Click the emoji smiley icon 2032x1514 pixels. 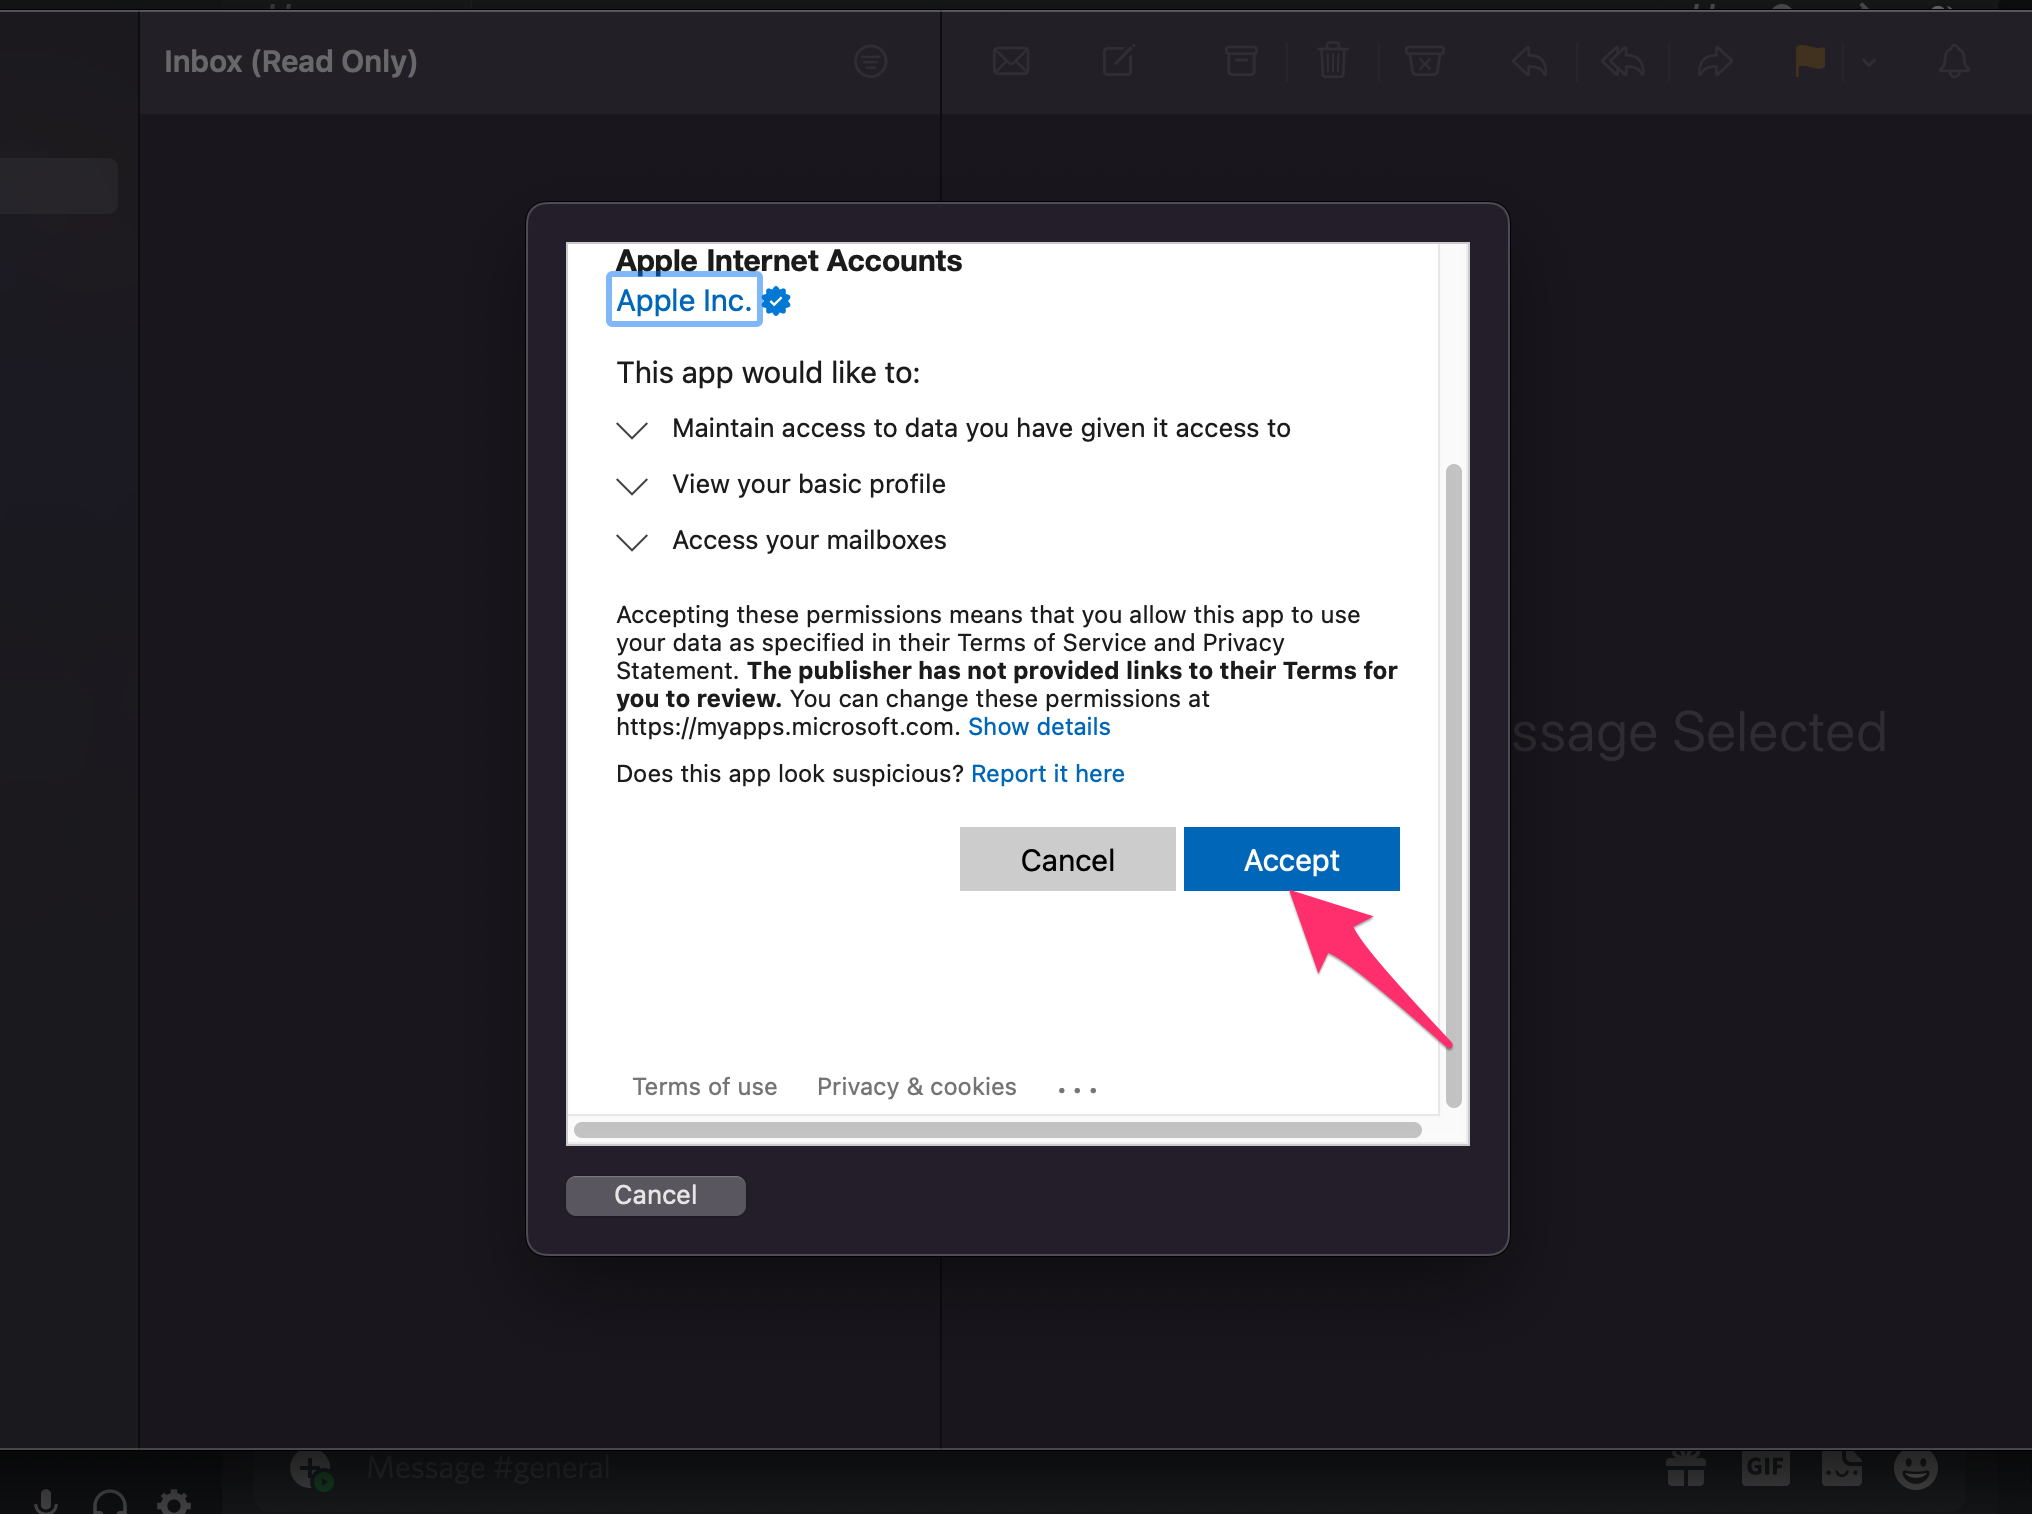point(1916,1468)
